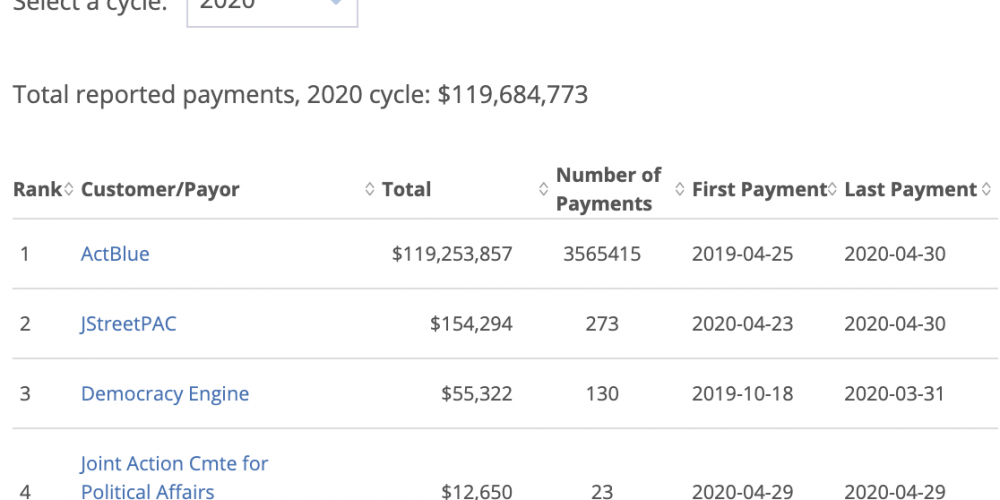Open Joint Action Cmte for Political Affairs link
The width and height of the screenshot is (1000, 500).
(174, 477)
